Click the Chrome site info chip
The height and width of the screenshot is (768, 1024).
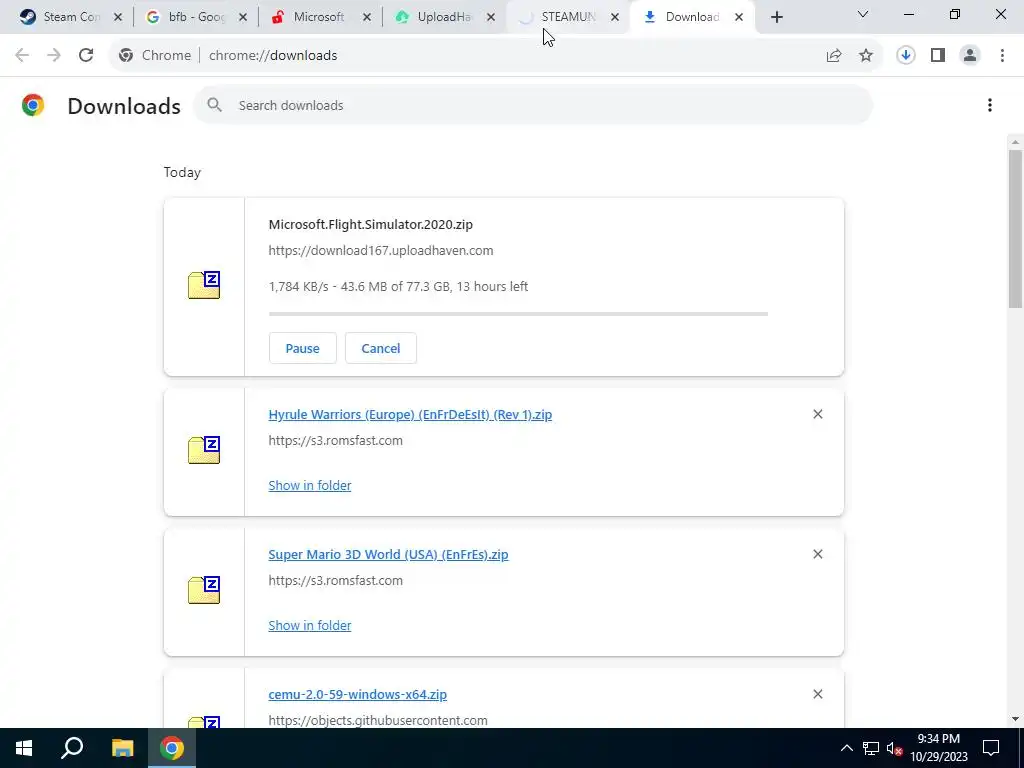(x=155, y=56)
